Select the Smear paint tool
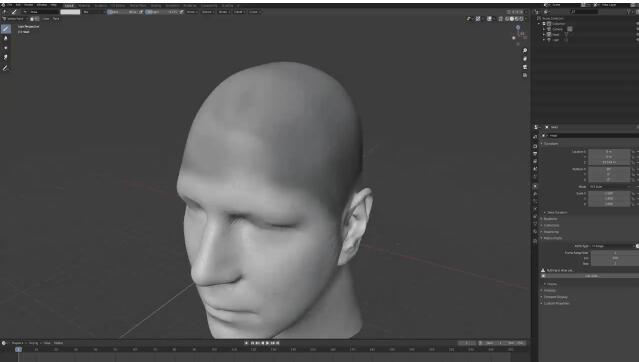 (6, 57)
